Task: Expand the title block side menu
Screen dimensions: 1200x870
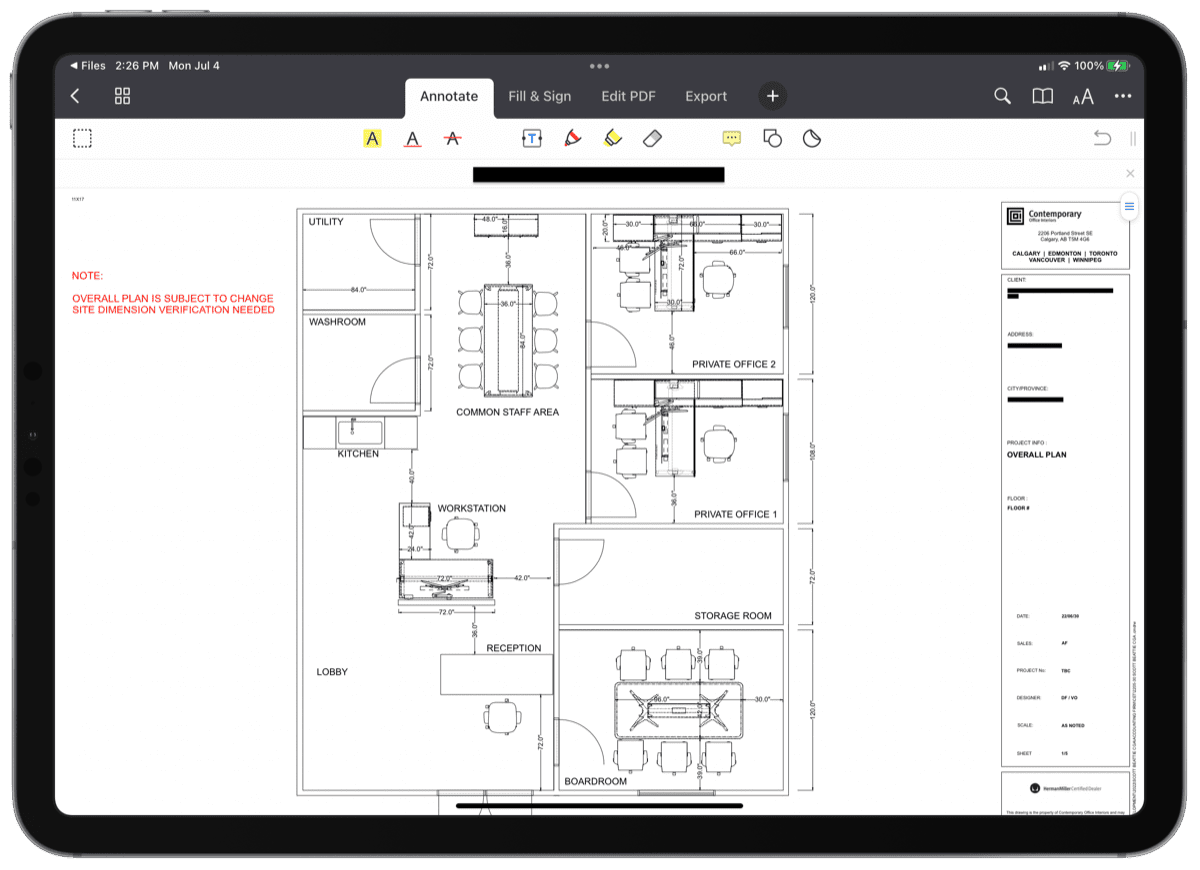Action: (x=1129, y=207)
